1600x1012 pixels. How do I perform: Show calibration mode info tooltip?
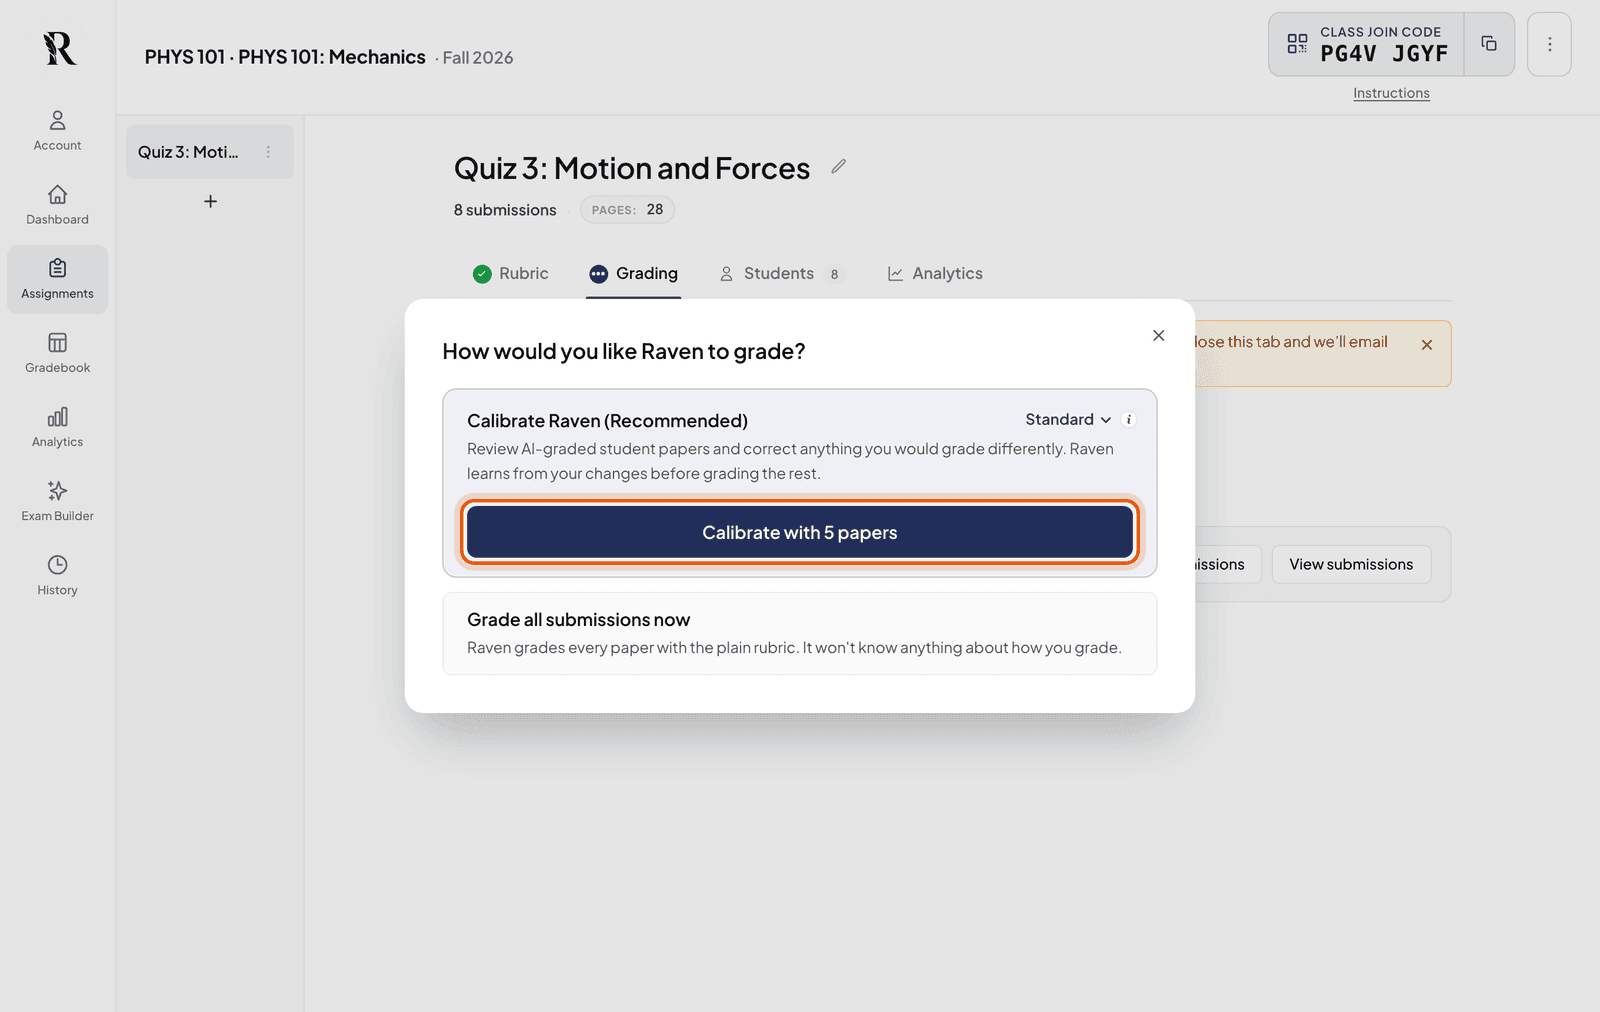(x=1129, y=420)
